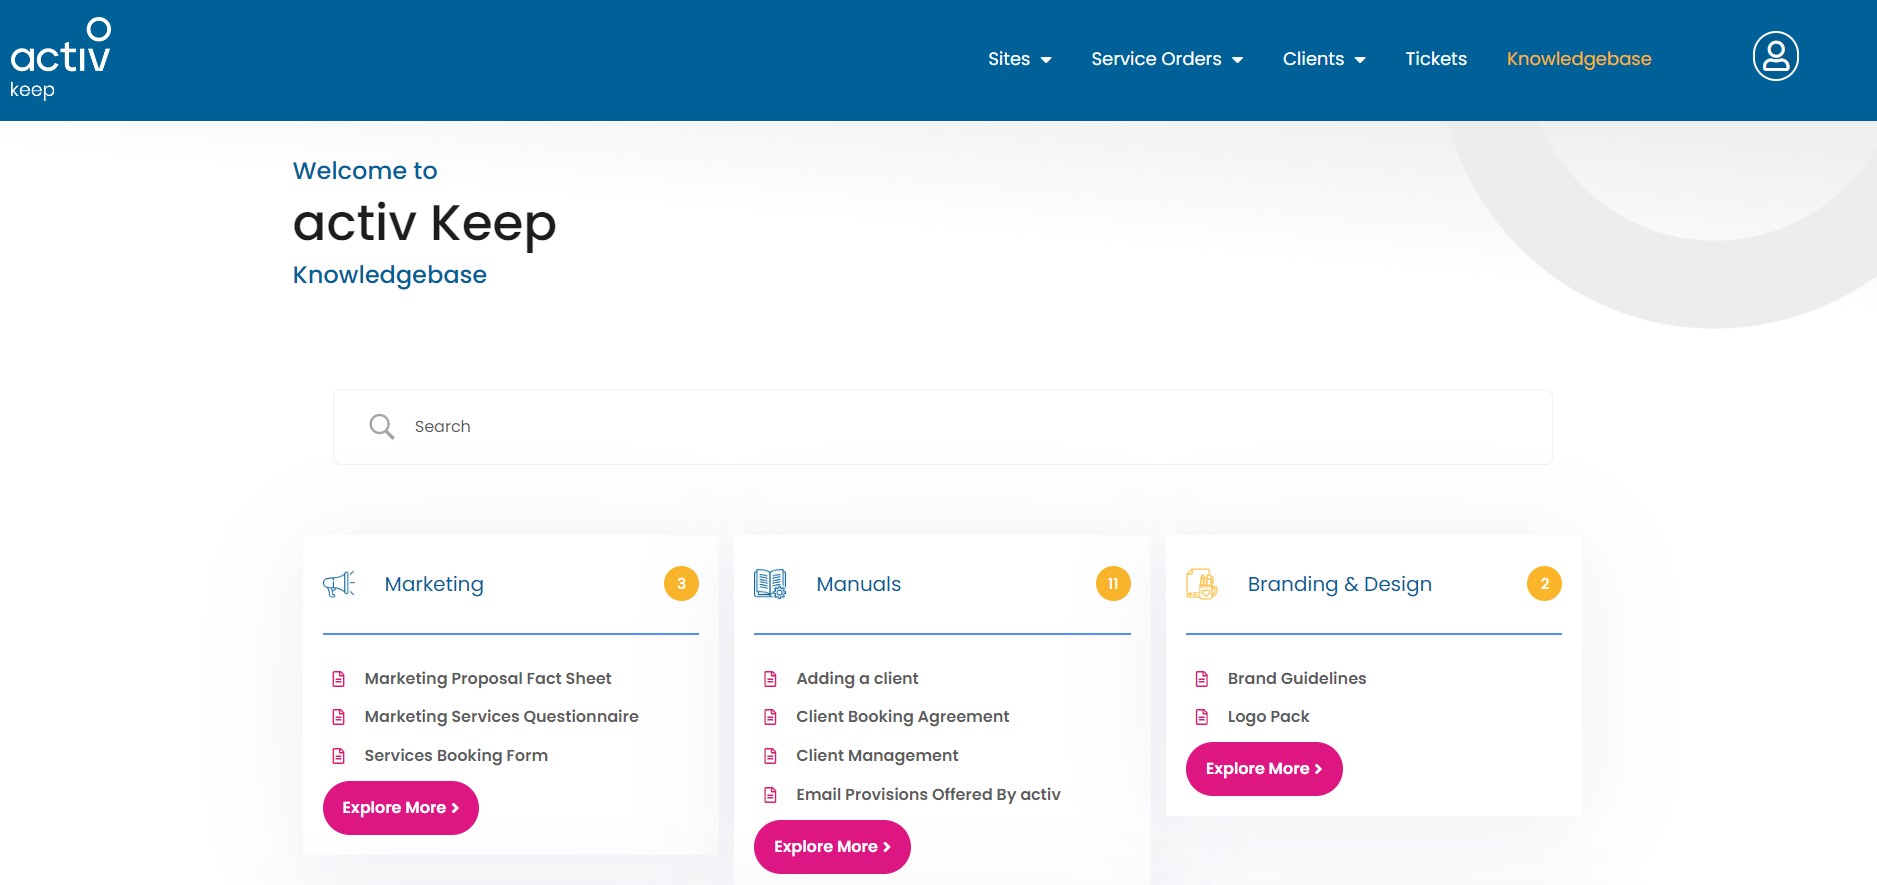This screenshot has width=1877, height=885.
Task: Click the Branding count badge showing 2
Action: tap(1544, 584)
